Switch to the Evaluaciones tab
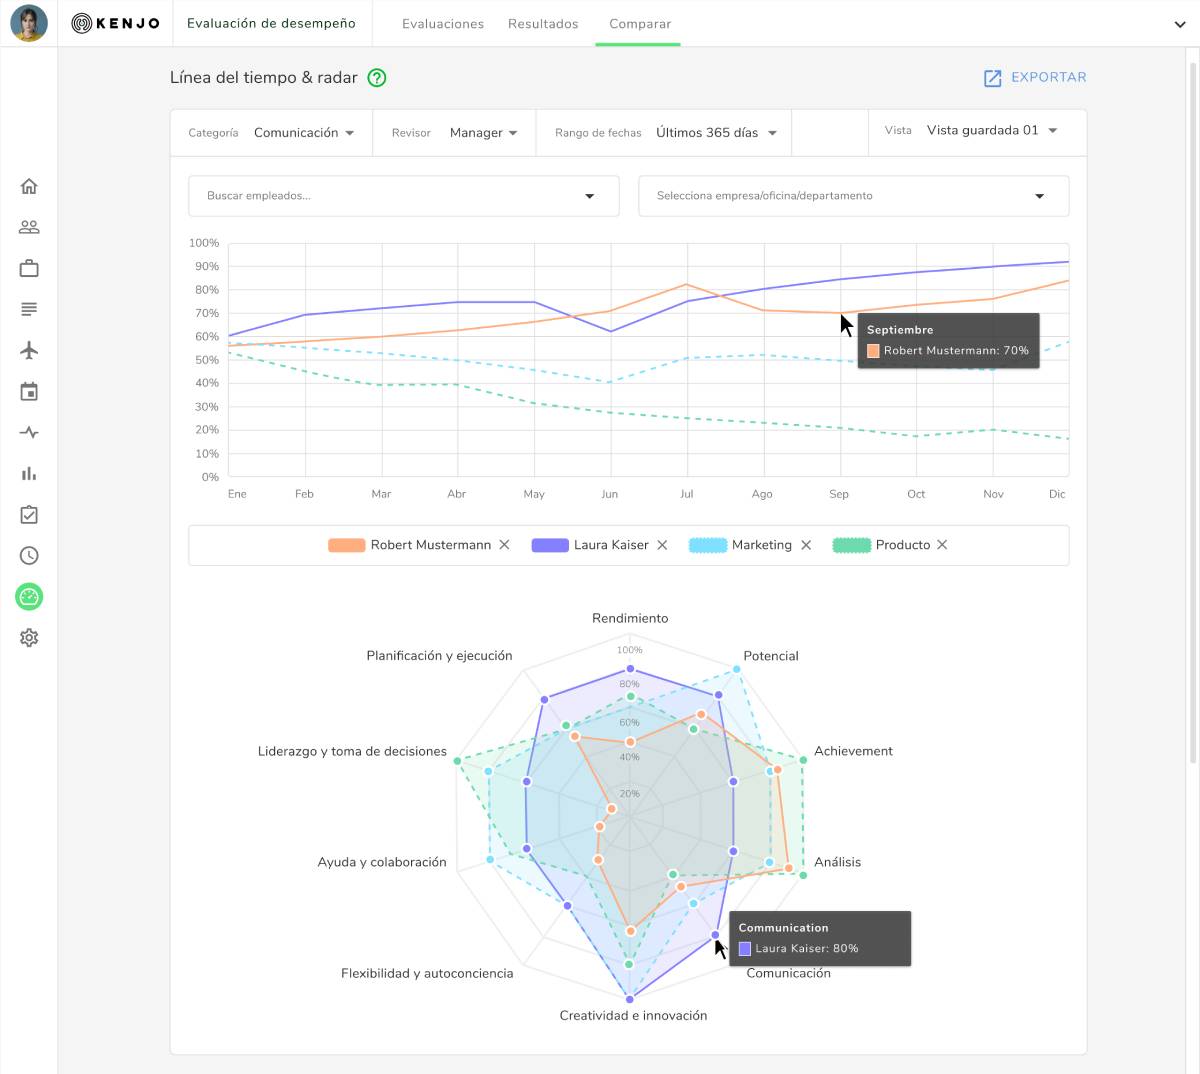The height and width of the screenshot is (1074, 1200). pyautogui.click(x=442, y=24)
